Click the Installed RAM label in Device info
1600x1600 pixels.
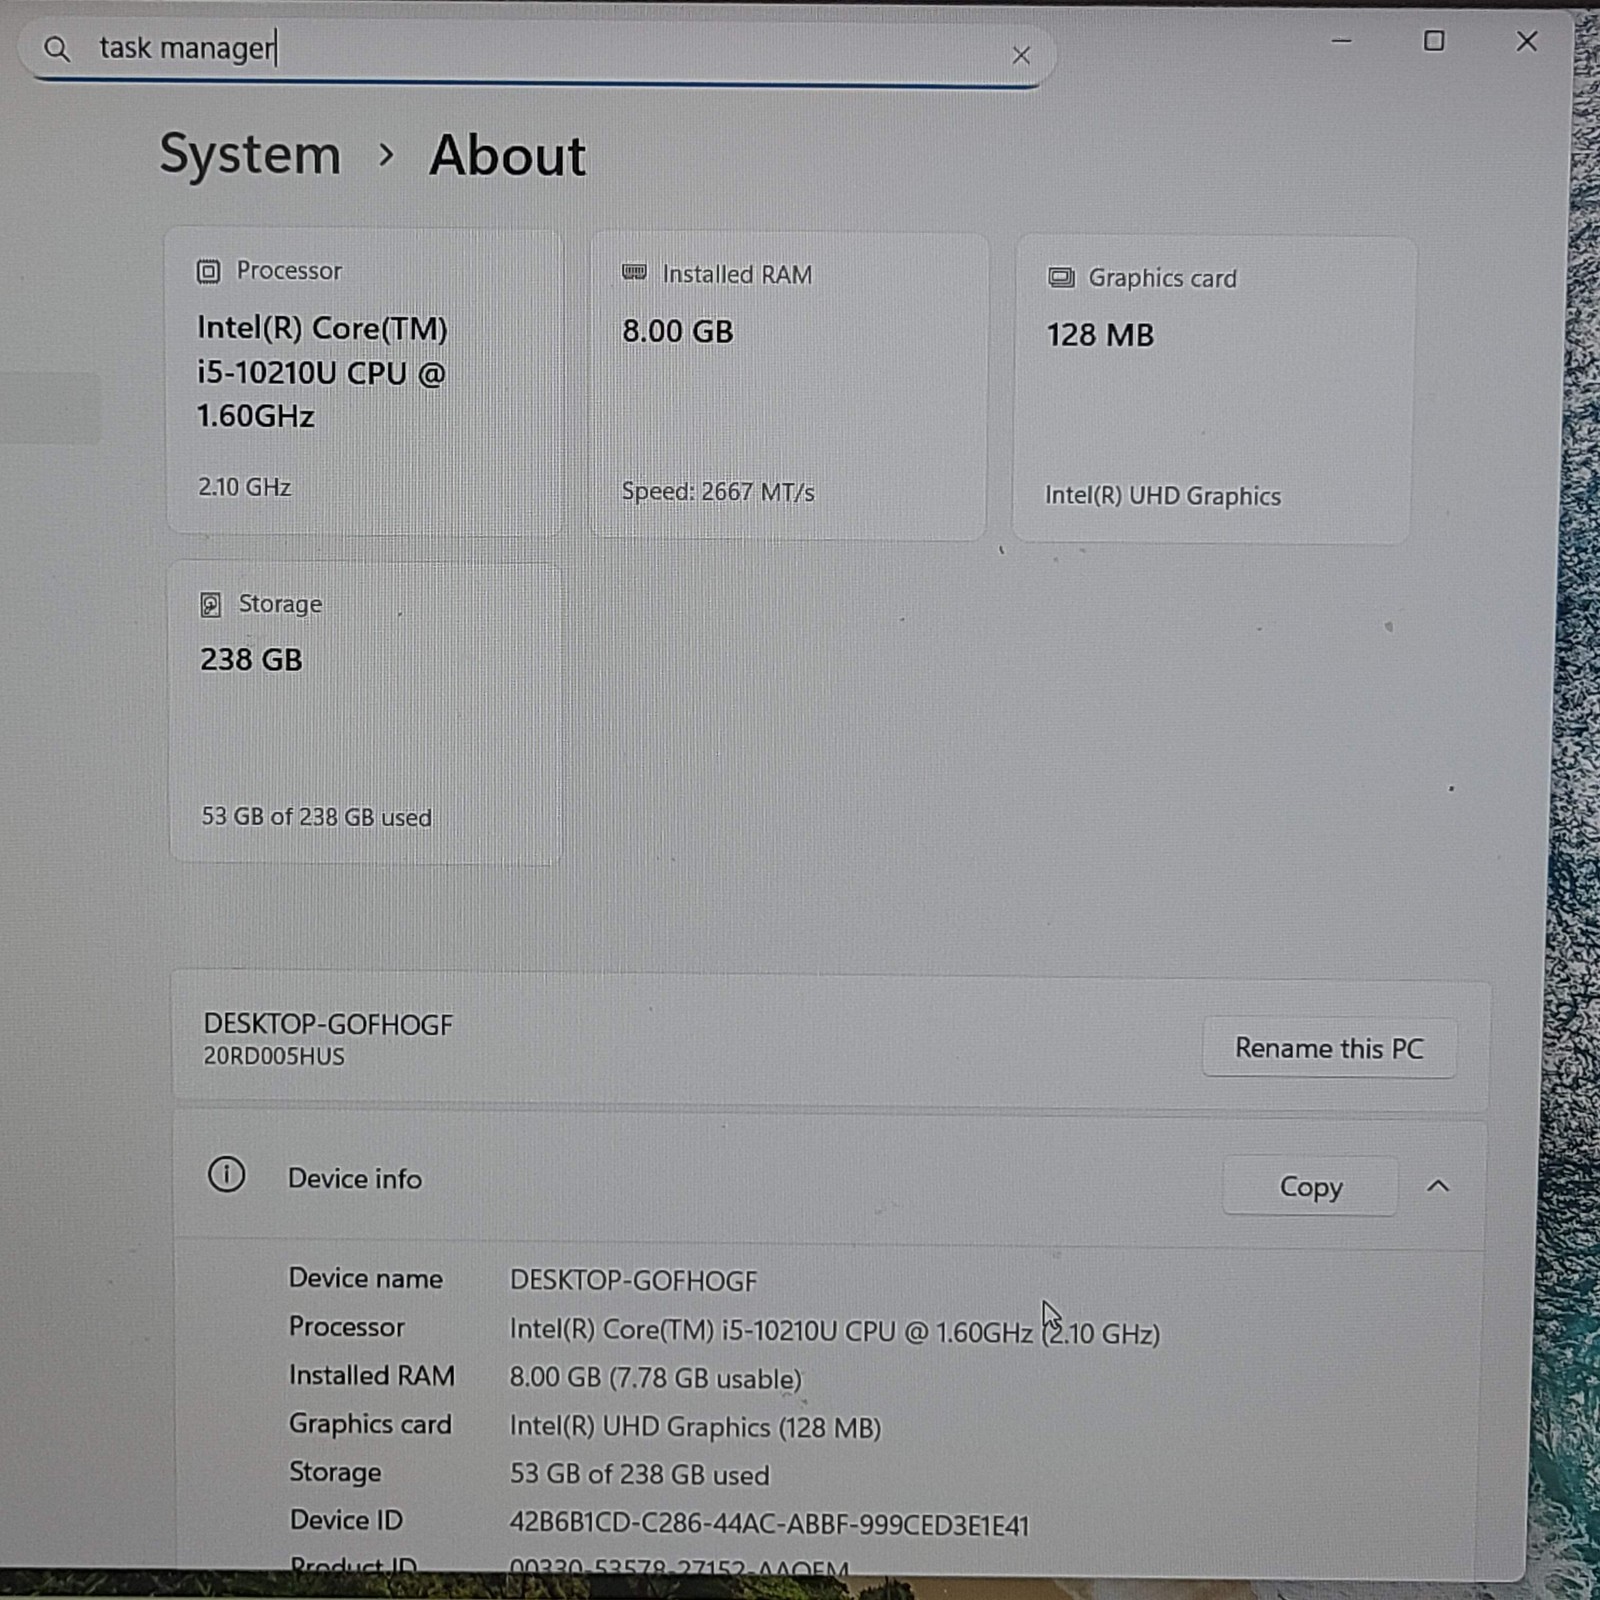tap(372, 1376)
